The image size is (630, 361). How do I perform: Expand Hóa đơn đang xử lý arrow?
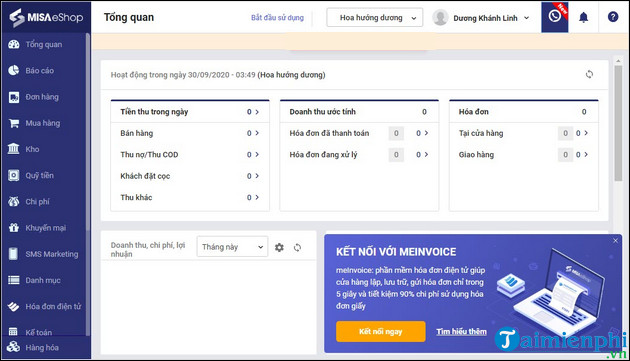(426, 154)
